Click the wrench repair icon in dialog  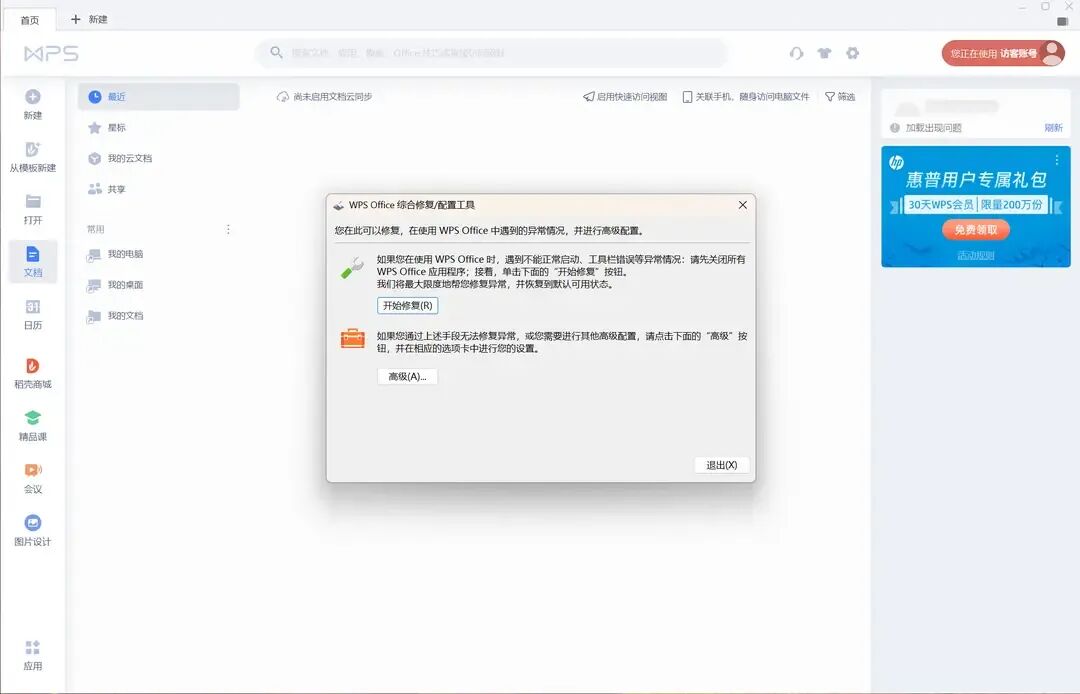click(353, 268)
